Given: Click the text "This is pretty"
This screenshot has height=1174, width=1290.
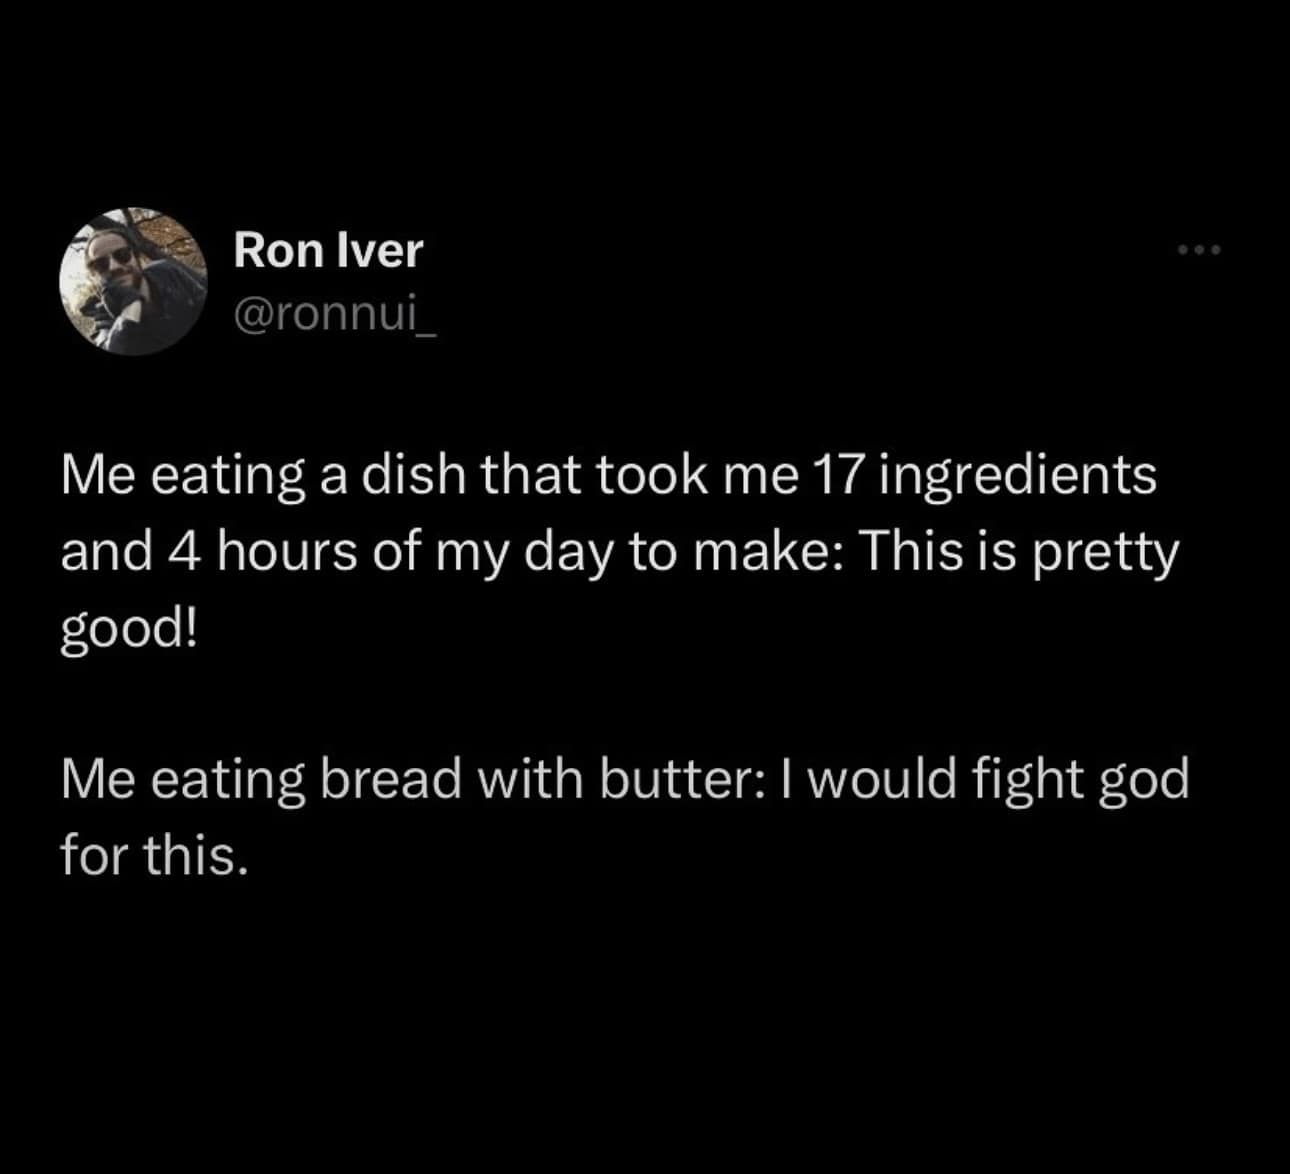Looking at the screenshot, I should (1018, 552).
